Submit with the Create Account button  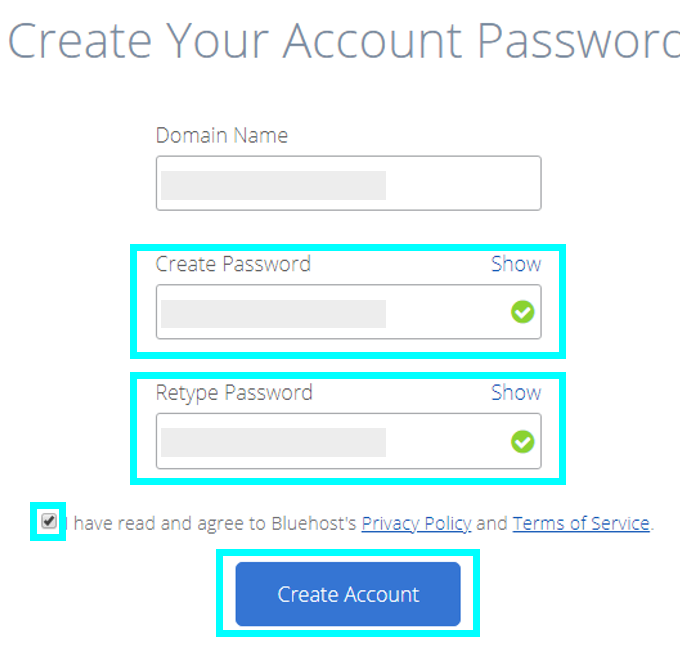pos(348,594)
